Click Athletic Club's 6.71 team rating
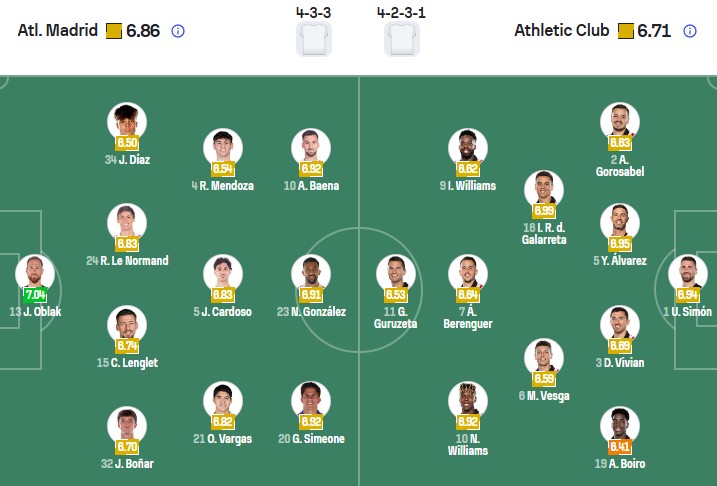The image size is (717, 486). (654, 31)
